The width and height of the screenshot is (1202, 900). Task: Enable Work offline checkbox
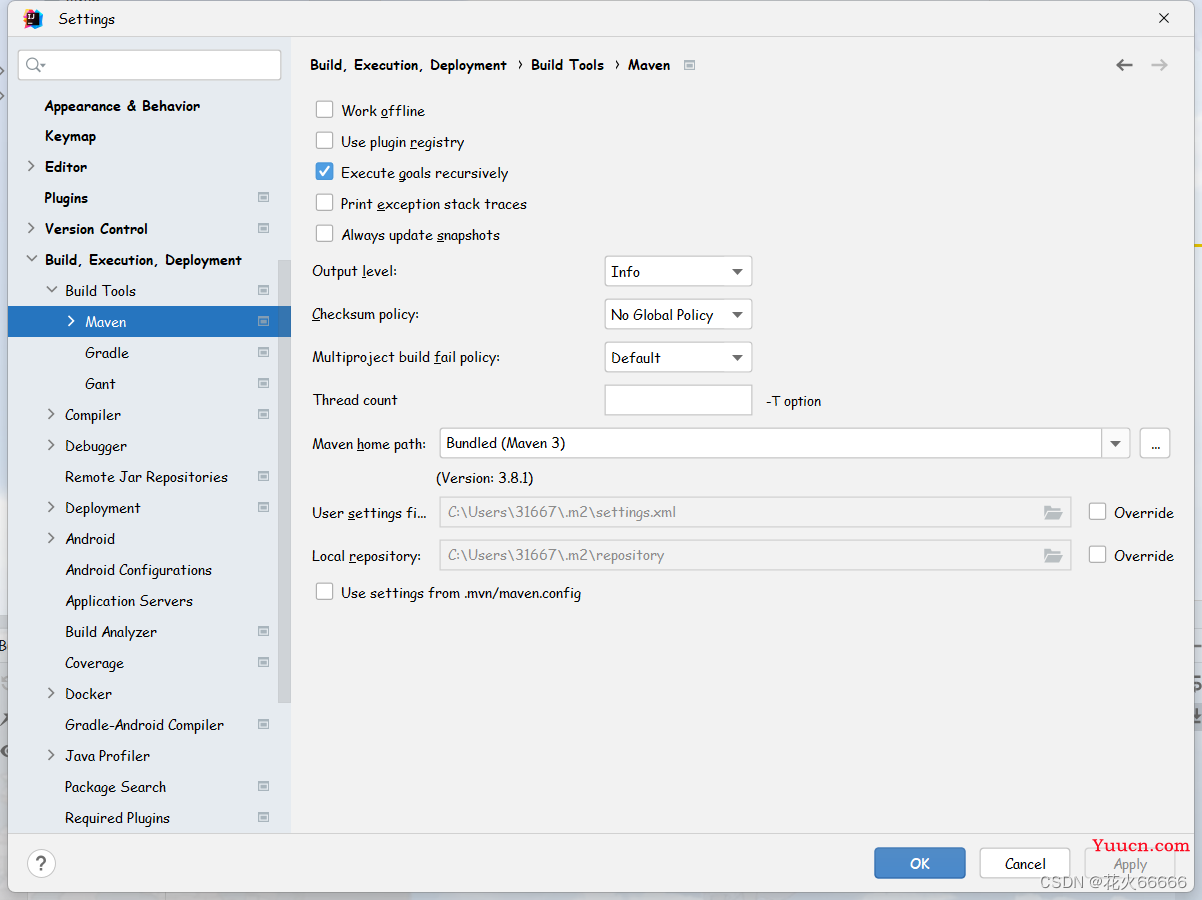pos(324,110)
